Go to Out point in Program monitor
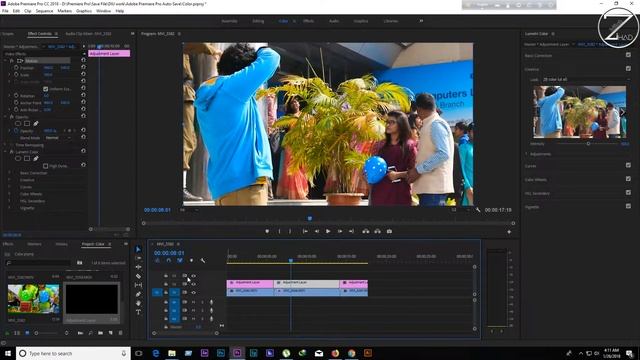Image resolution: width=640 pixels, height=360 pixels. point(351,231)
